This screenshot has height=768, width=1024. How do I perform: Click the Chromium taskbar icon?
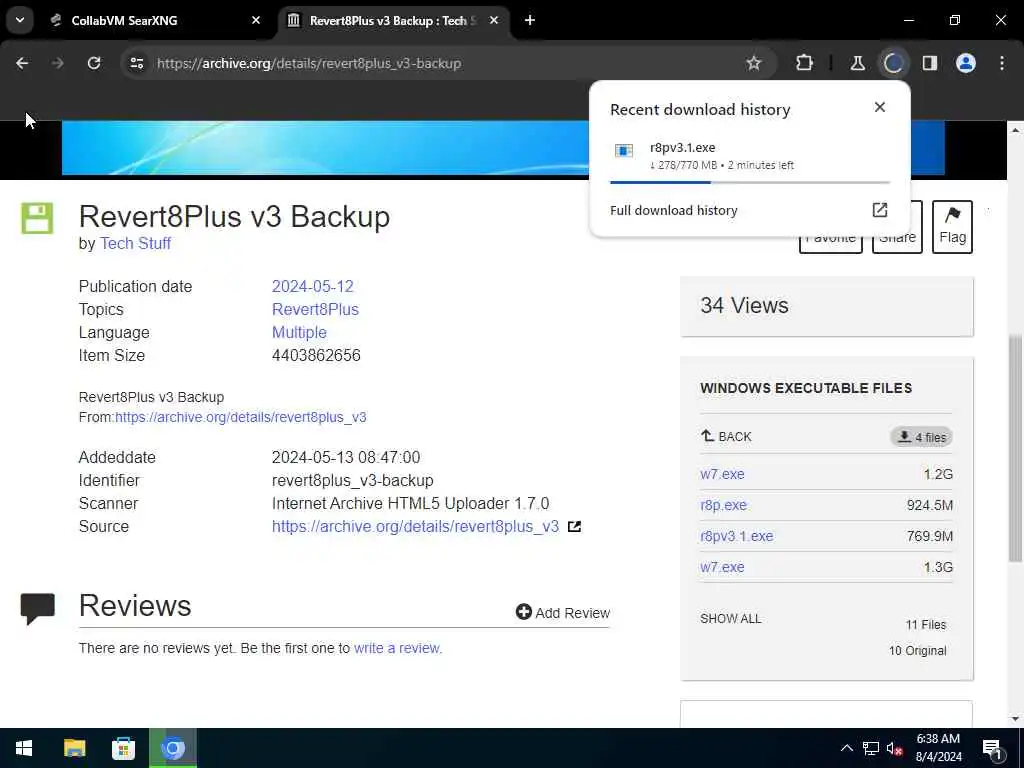[x=173, y=748]
